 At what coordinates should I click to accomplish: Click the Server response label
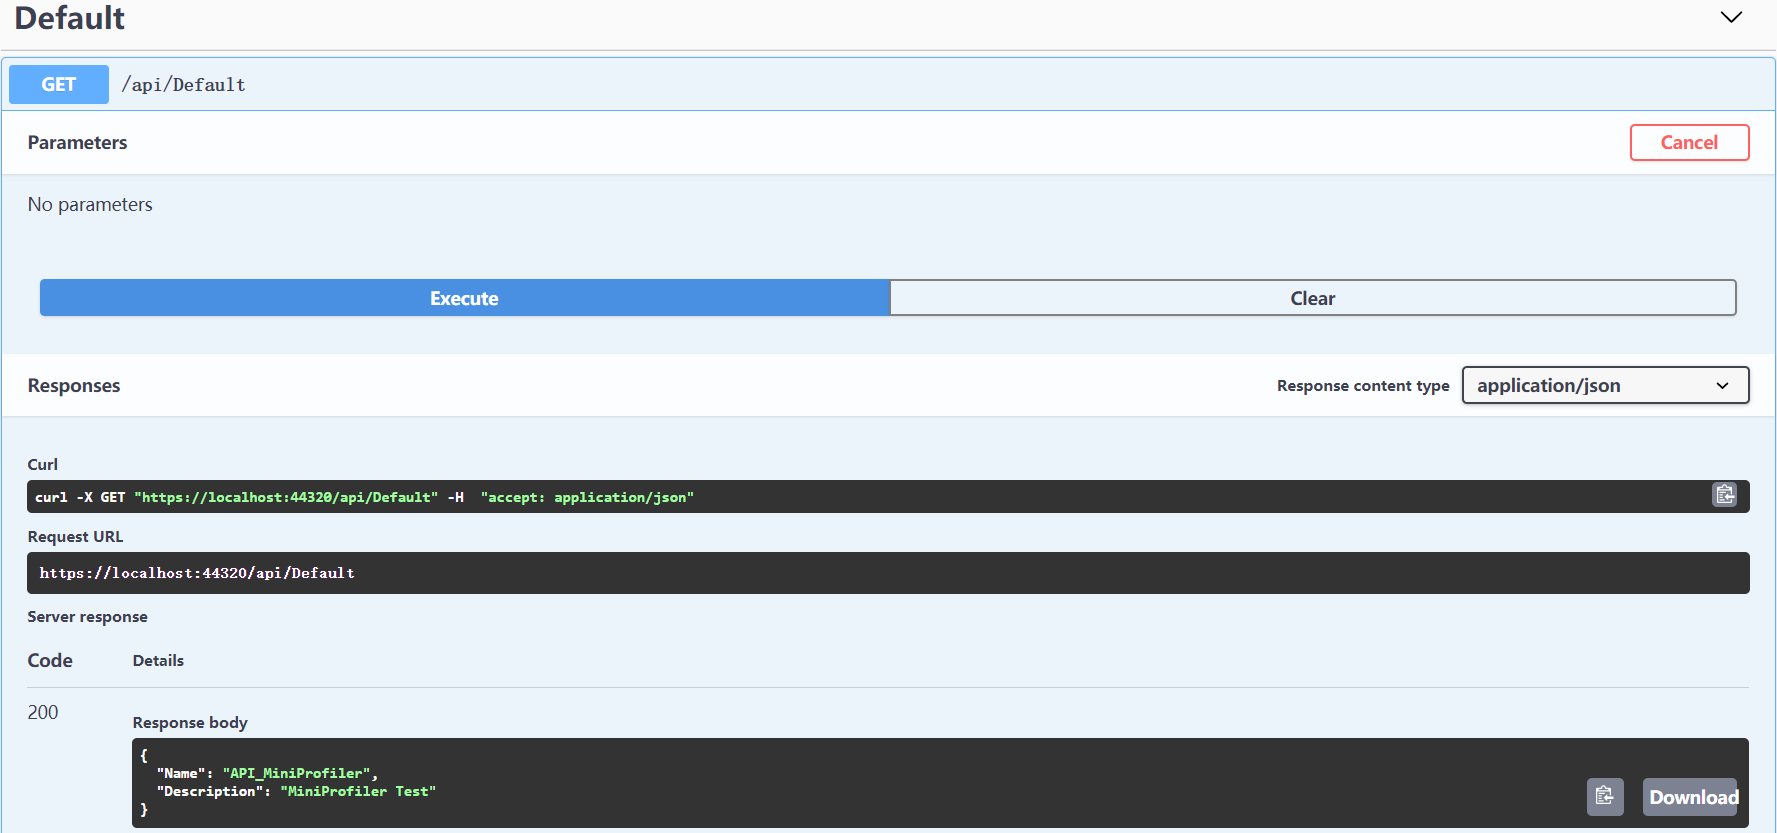pyautogui.click(x=87, y=616)
